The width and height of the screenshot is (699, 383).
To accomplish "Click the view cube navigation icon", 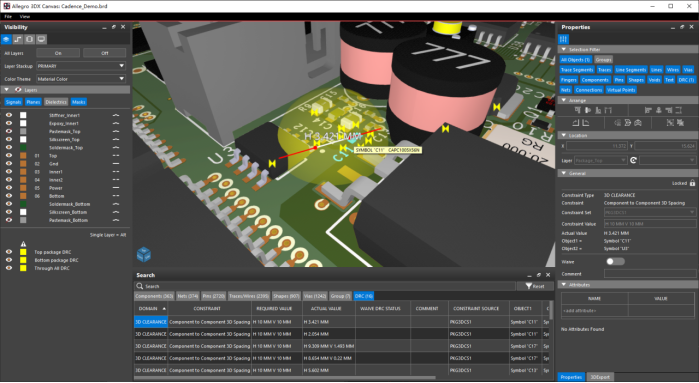I will tap(144, 255).
